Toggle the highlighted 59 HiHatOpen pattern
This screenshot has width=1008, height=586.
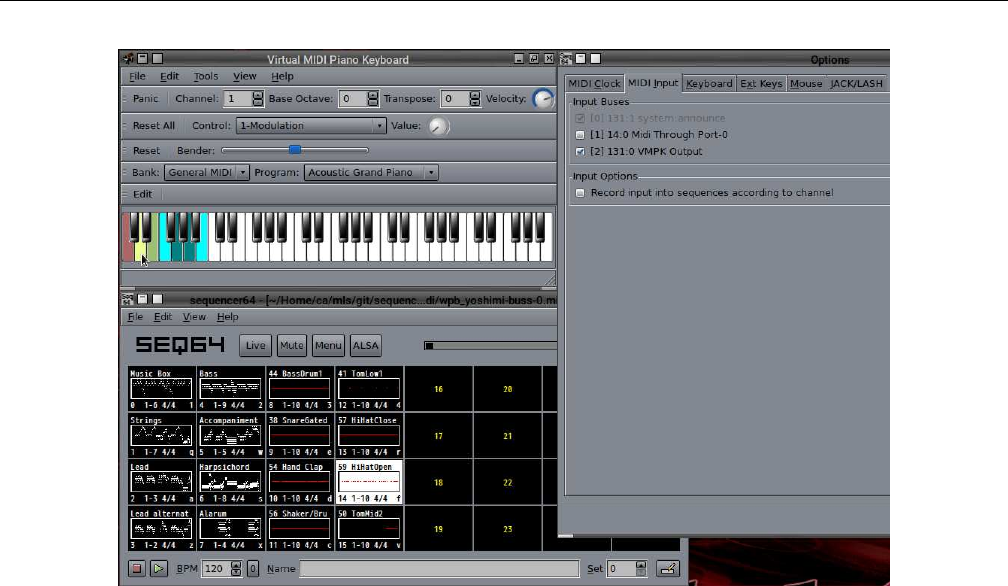pos(370,483)
